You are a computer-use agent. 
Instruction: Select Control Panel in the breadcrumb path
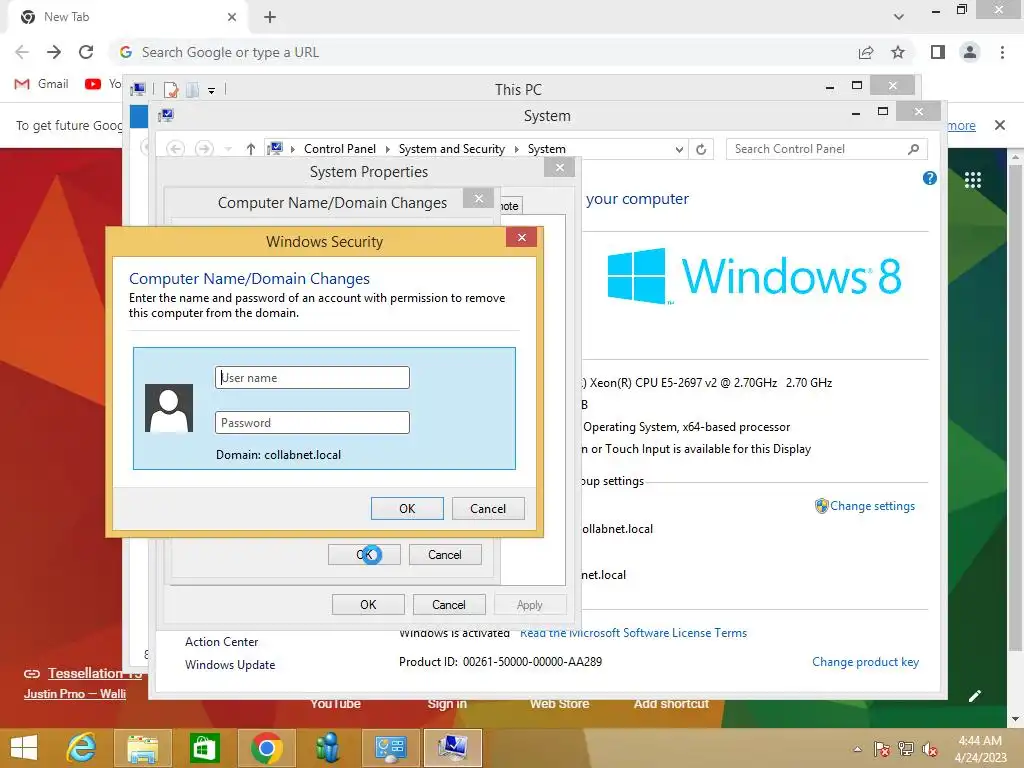[340, 149]
